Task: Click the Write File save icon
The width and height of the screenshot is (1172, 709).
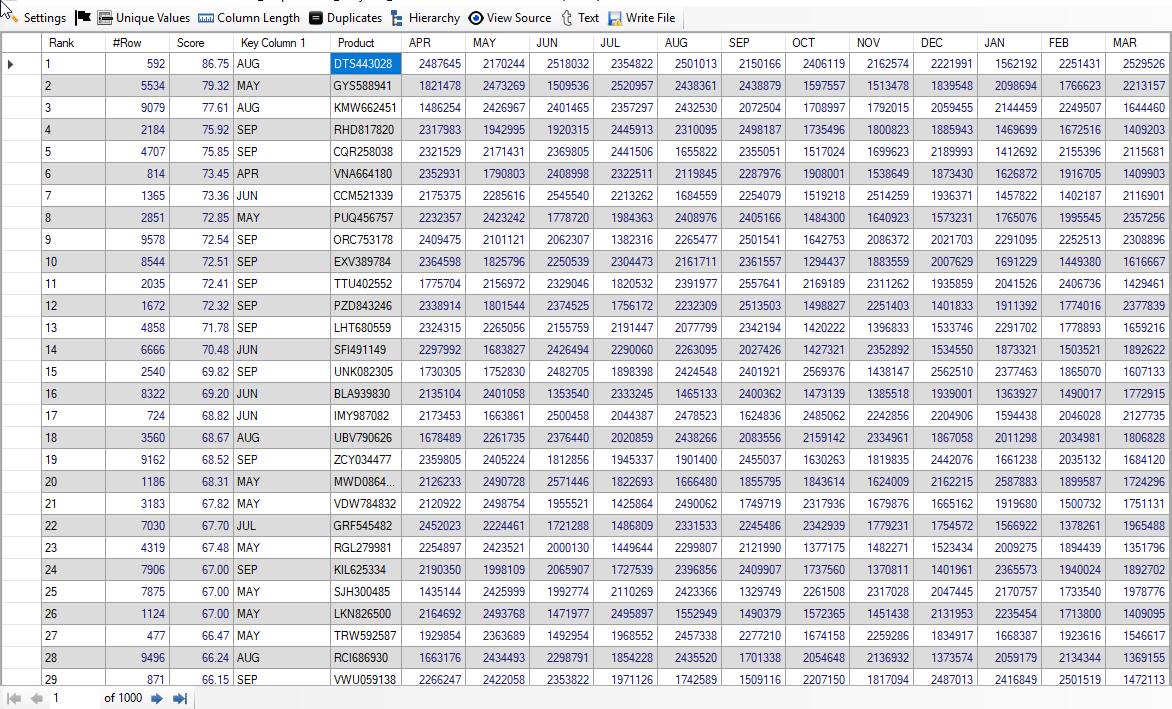Action: (x=615, y=18)
